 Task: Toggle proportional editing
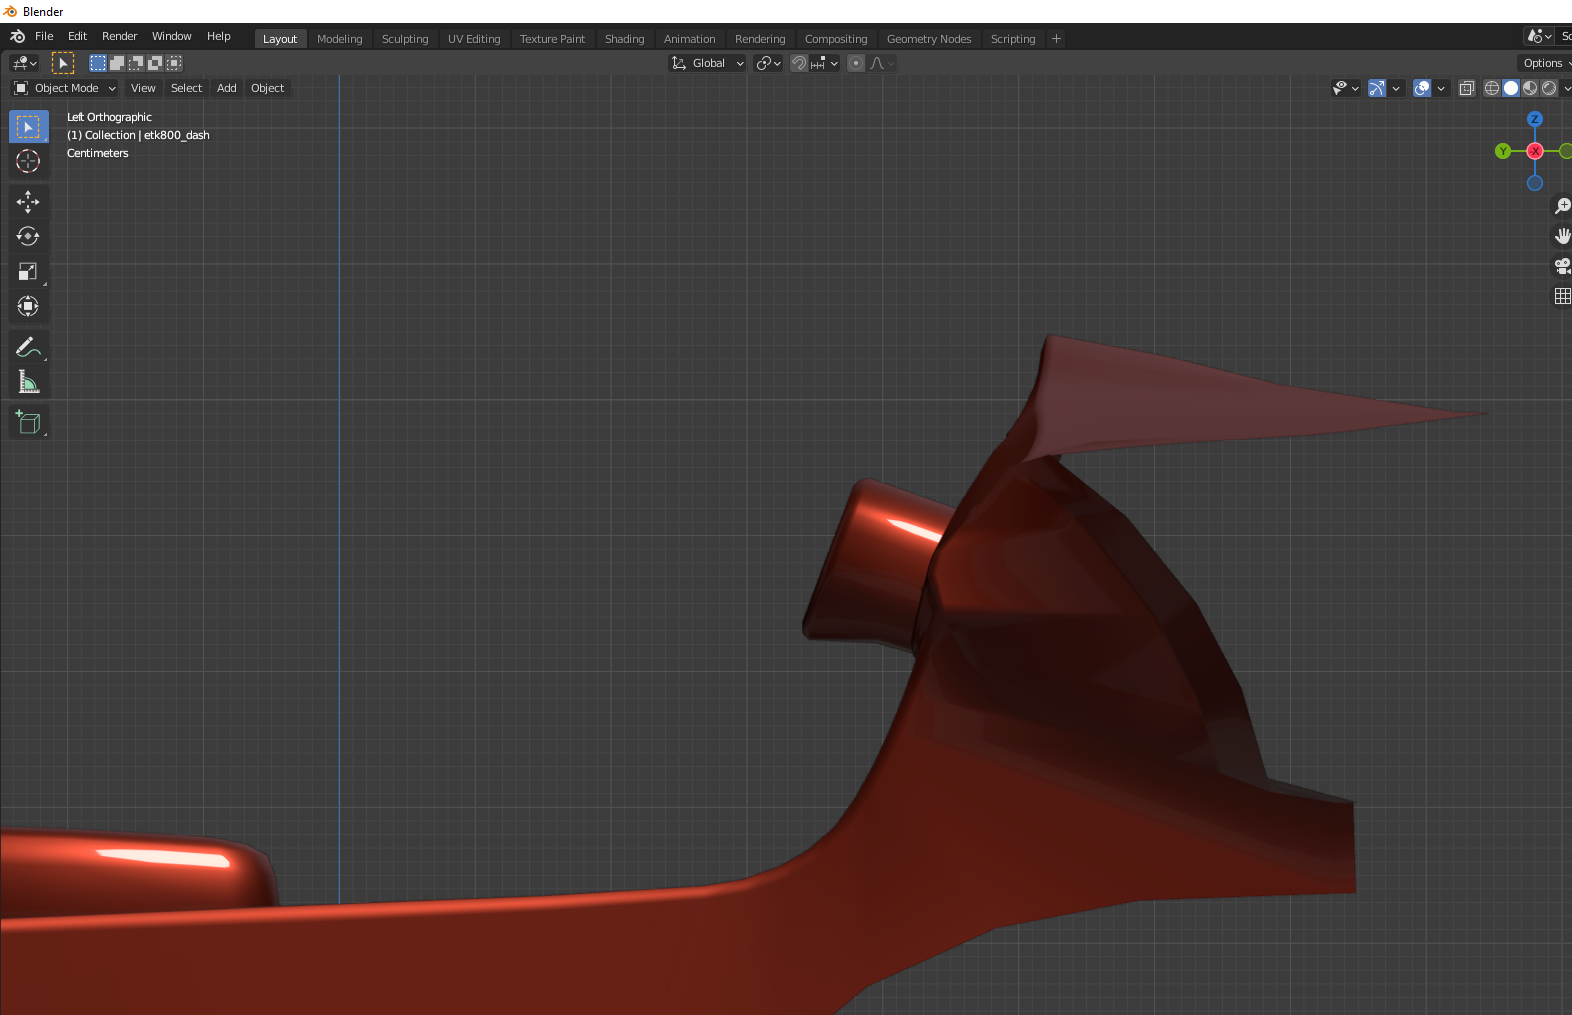pyautogui.click(x=856, y=63)
